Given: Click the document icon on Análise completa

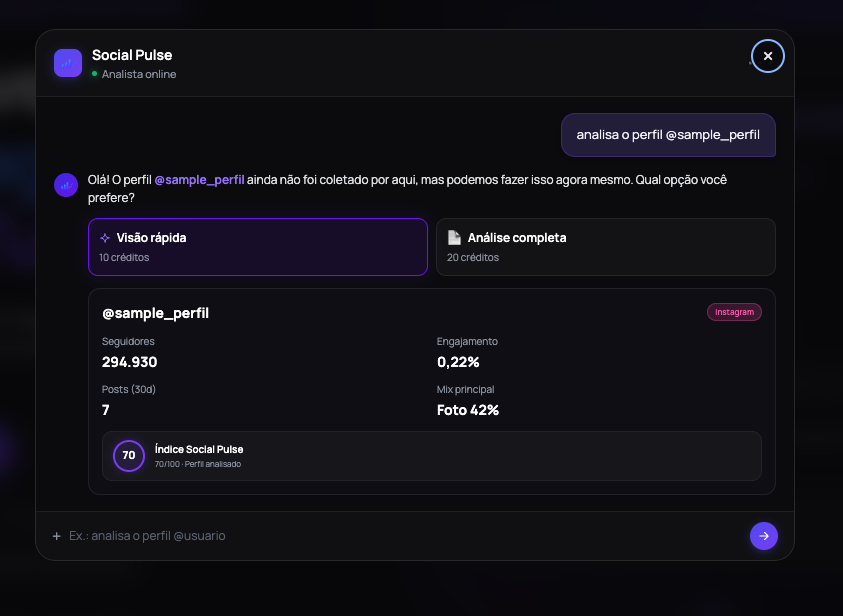Looking at the screenshot, I should tap(454, 237).
